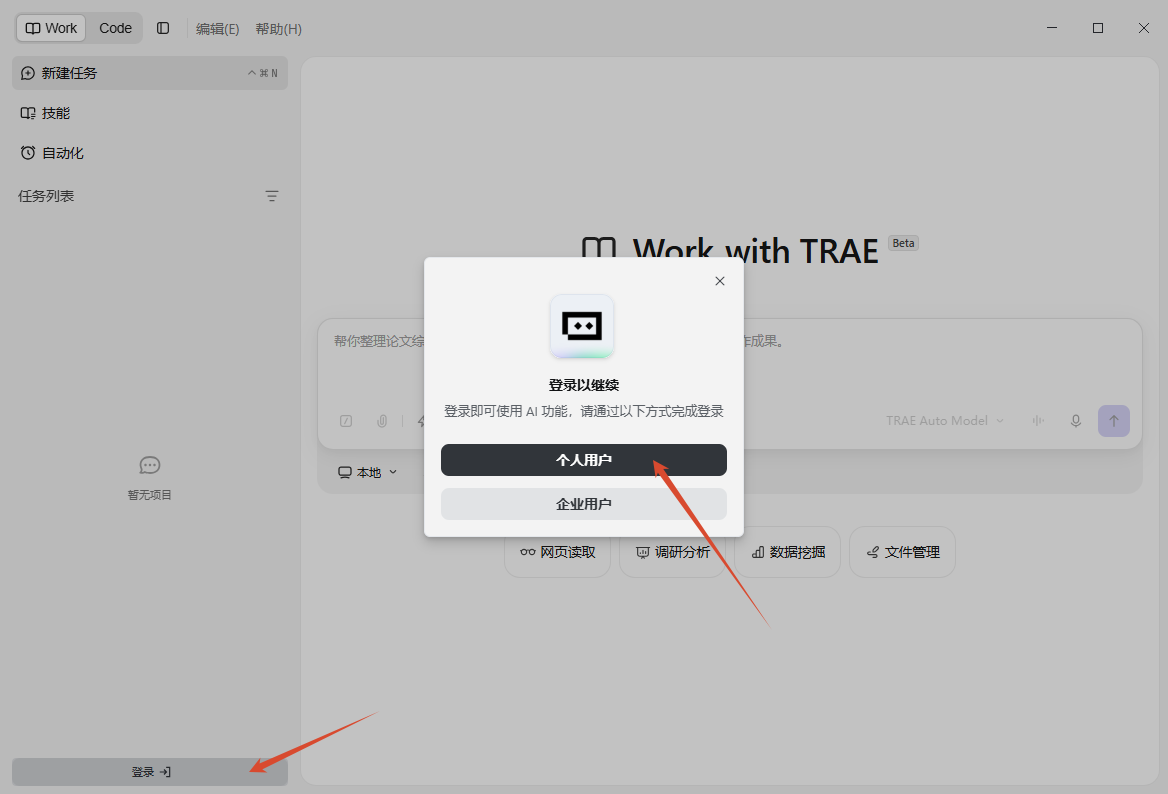Choose 企业用户 login option
Viewport: 1168px width, 794px height.
point(584,504)
